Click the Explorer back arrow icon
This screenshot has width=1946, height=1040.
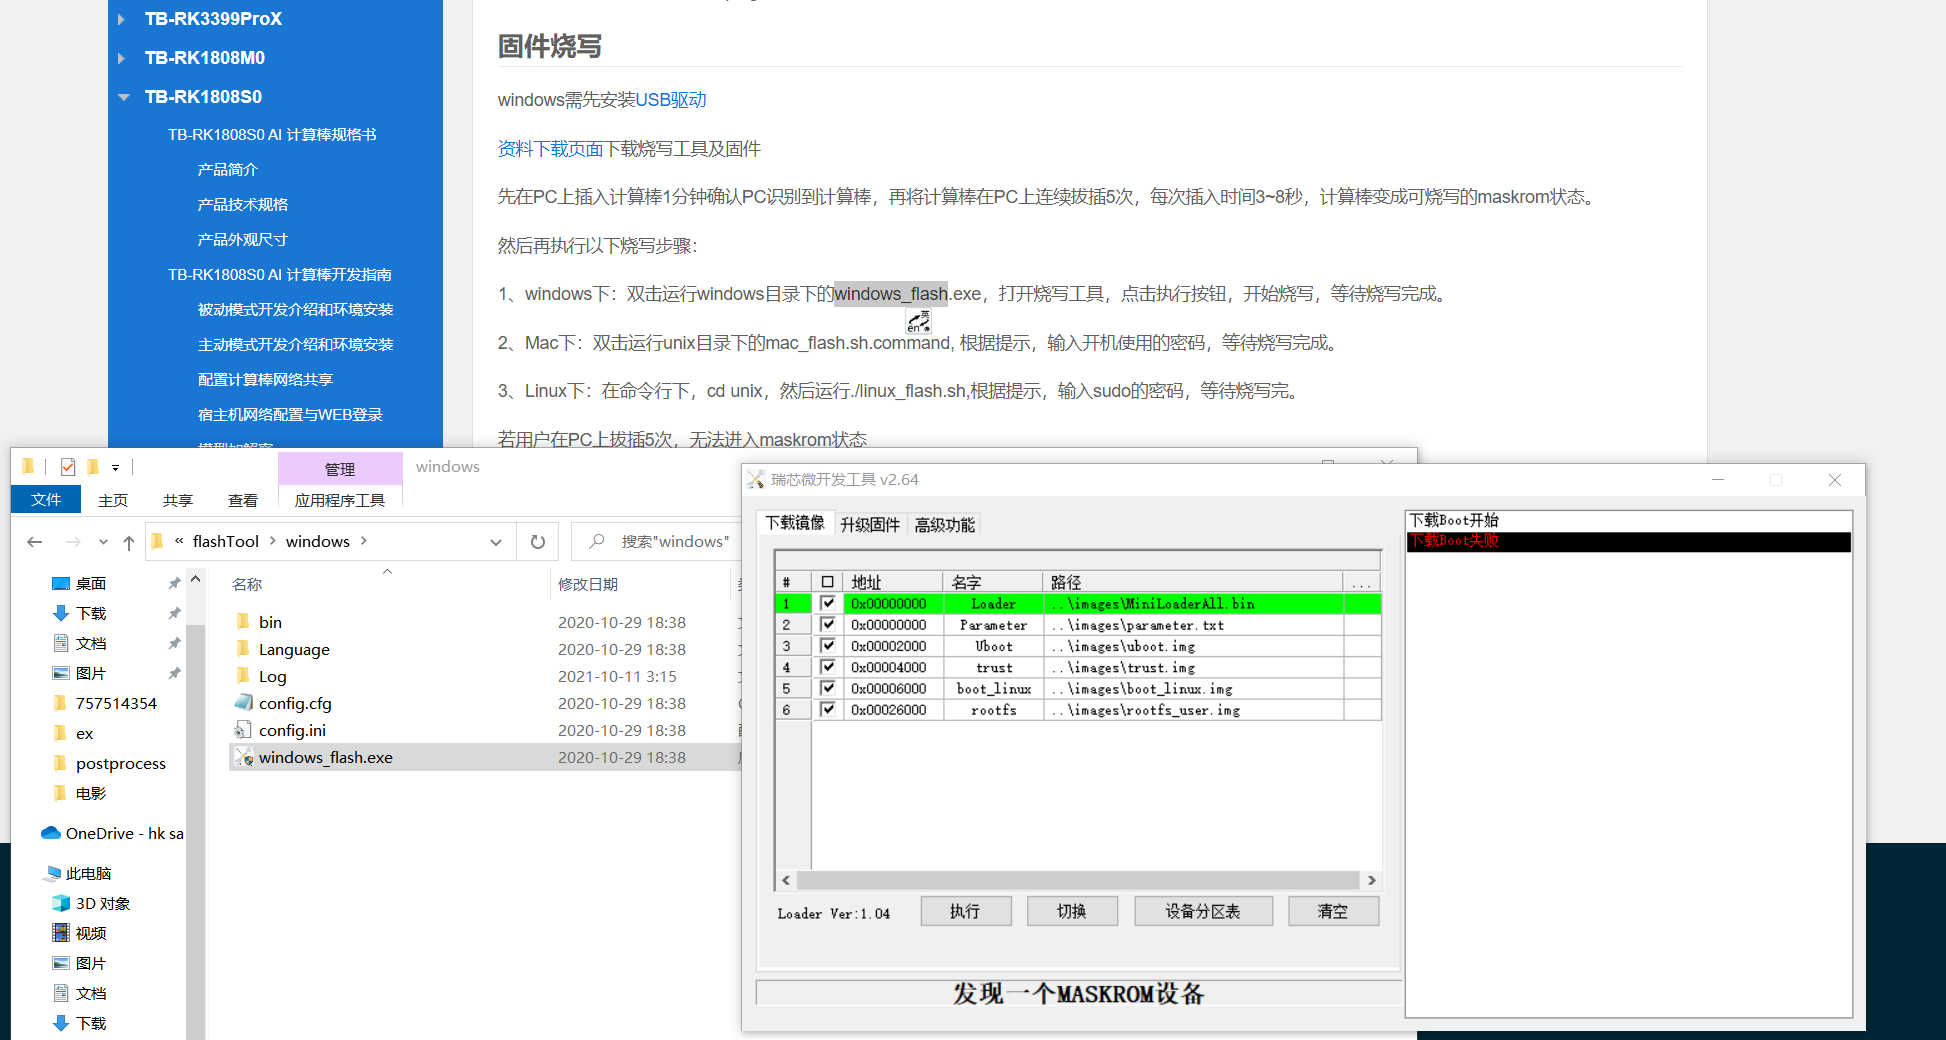pos(35,542)
